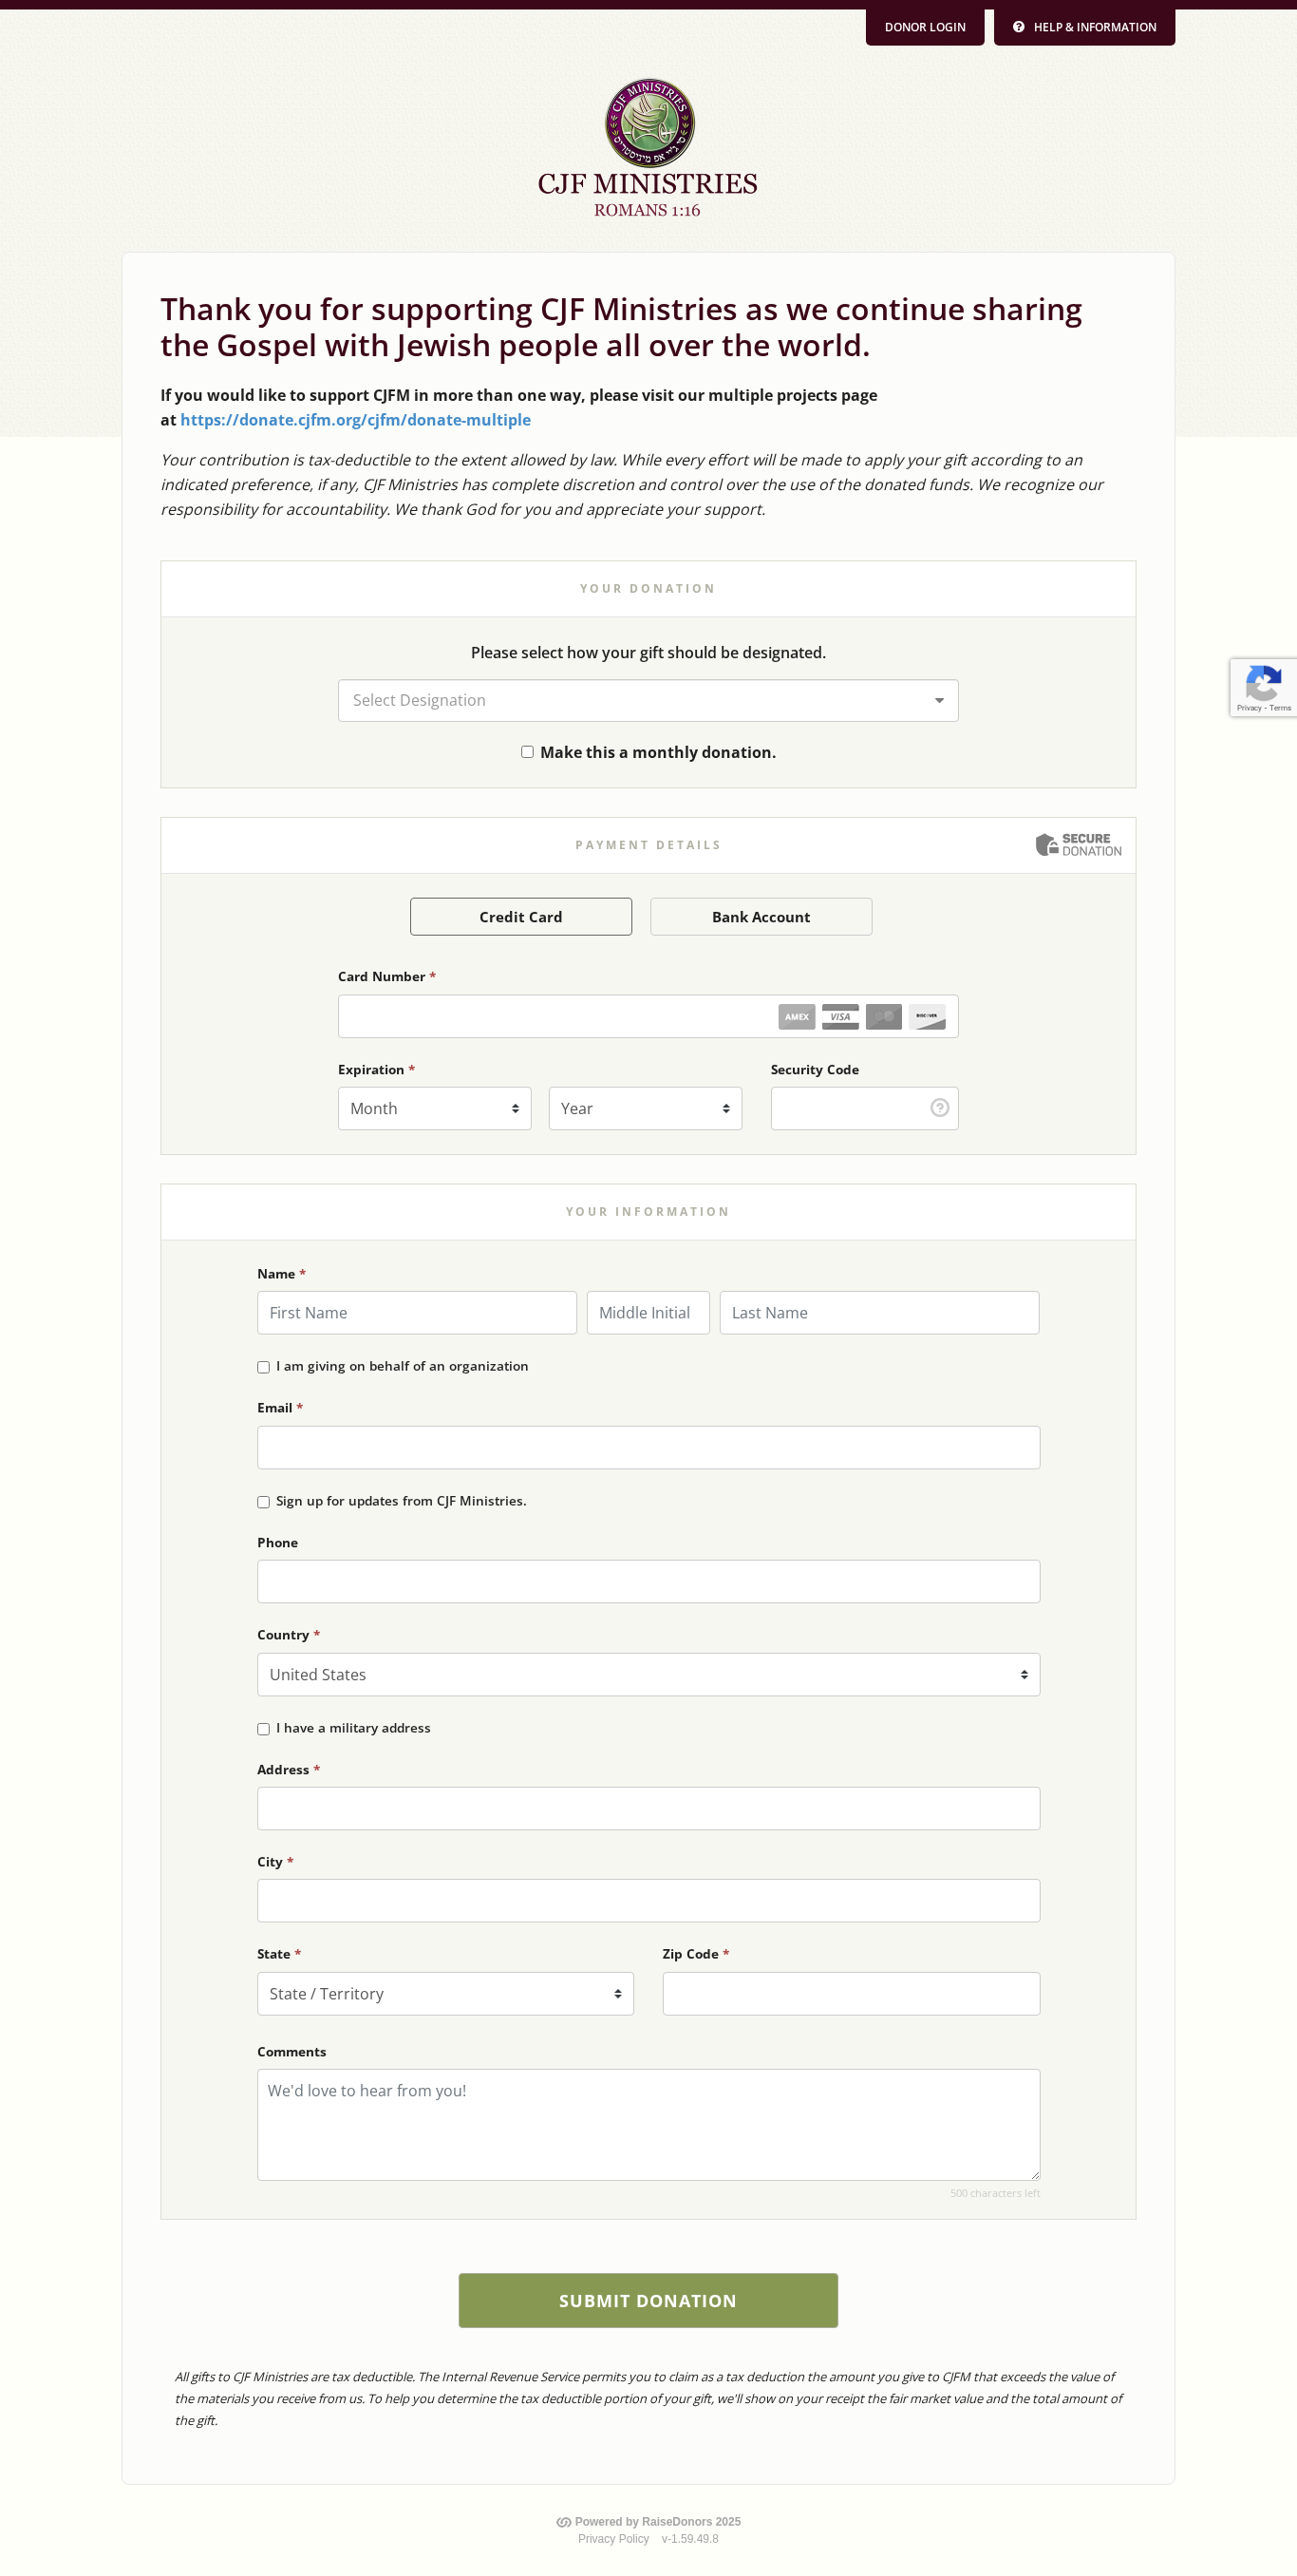Open the donate-multiple projects link

click(355, 420)
